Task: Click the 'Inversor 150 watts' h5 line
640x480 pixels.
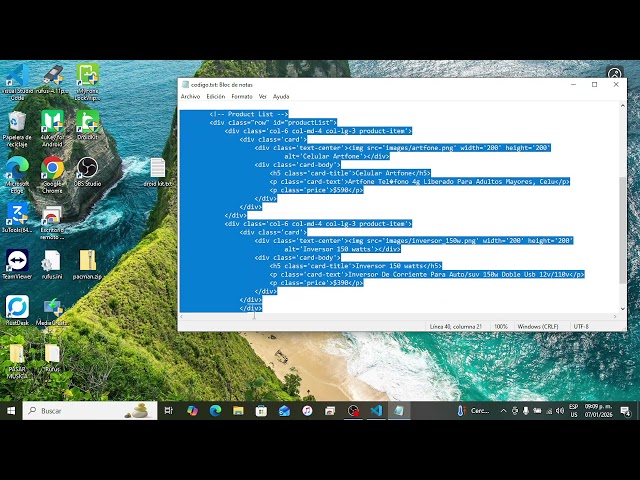Action: coord(356,266)
